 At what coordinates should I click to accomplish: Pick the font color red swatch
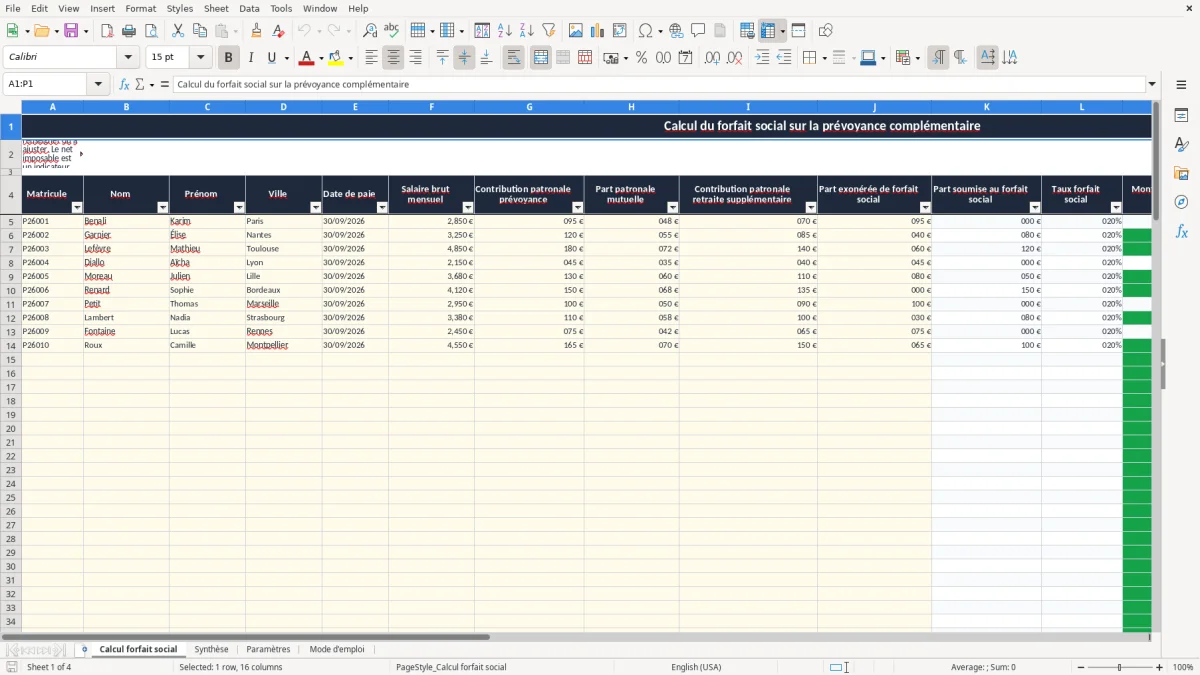pos(308,58)
